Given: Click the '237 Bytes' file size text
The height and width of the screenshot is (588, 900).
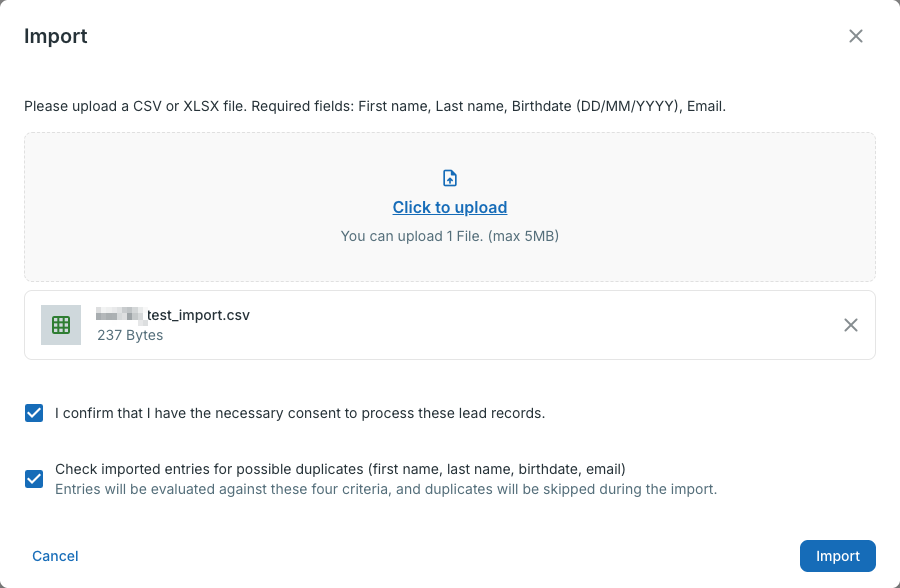Looking at the screenshot, I should coord(130,335).
